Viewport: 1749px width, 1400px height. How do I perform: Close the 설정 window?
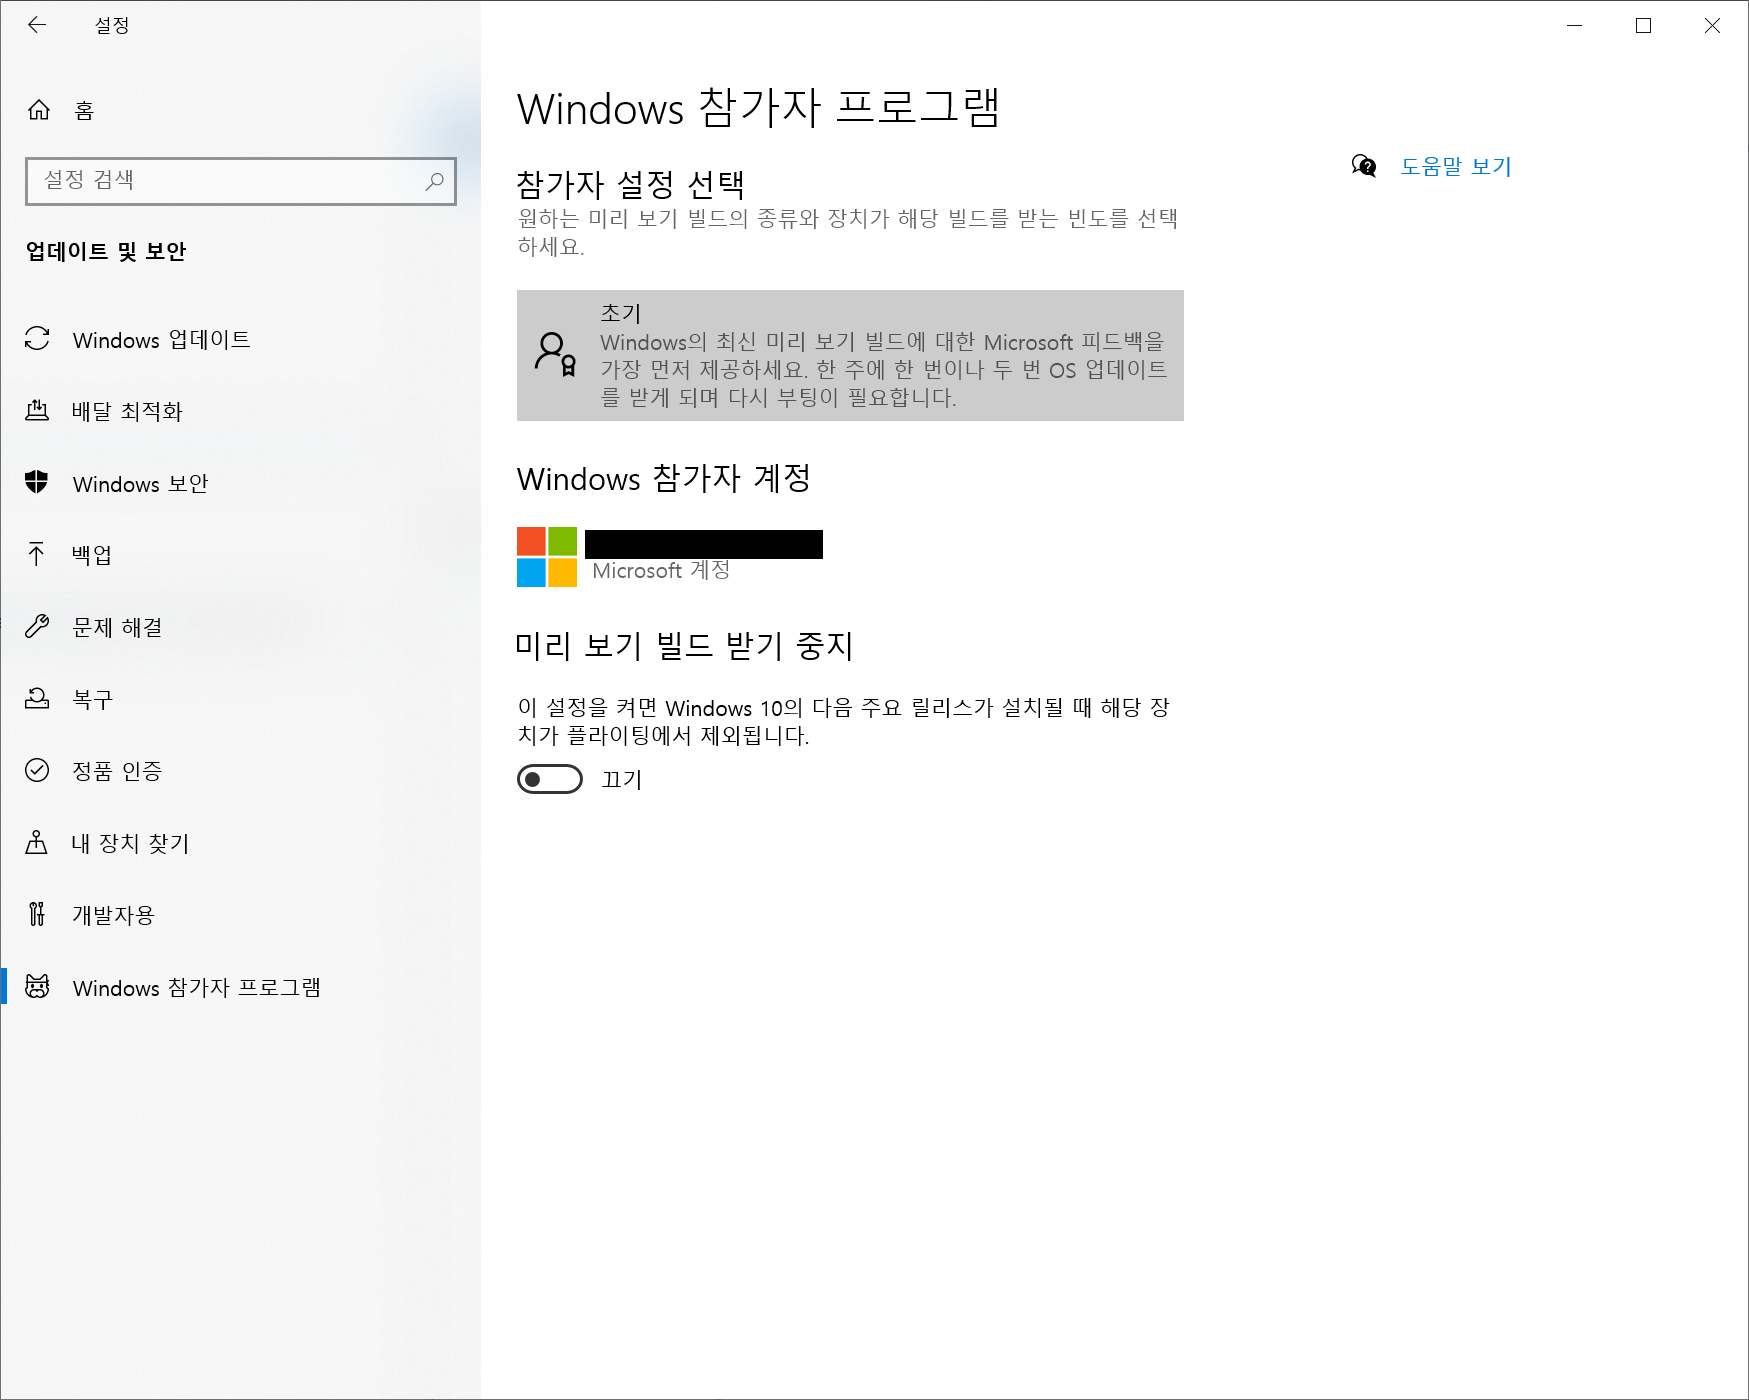pos(1712,25)
